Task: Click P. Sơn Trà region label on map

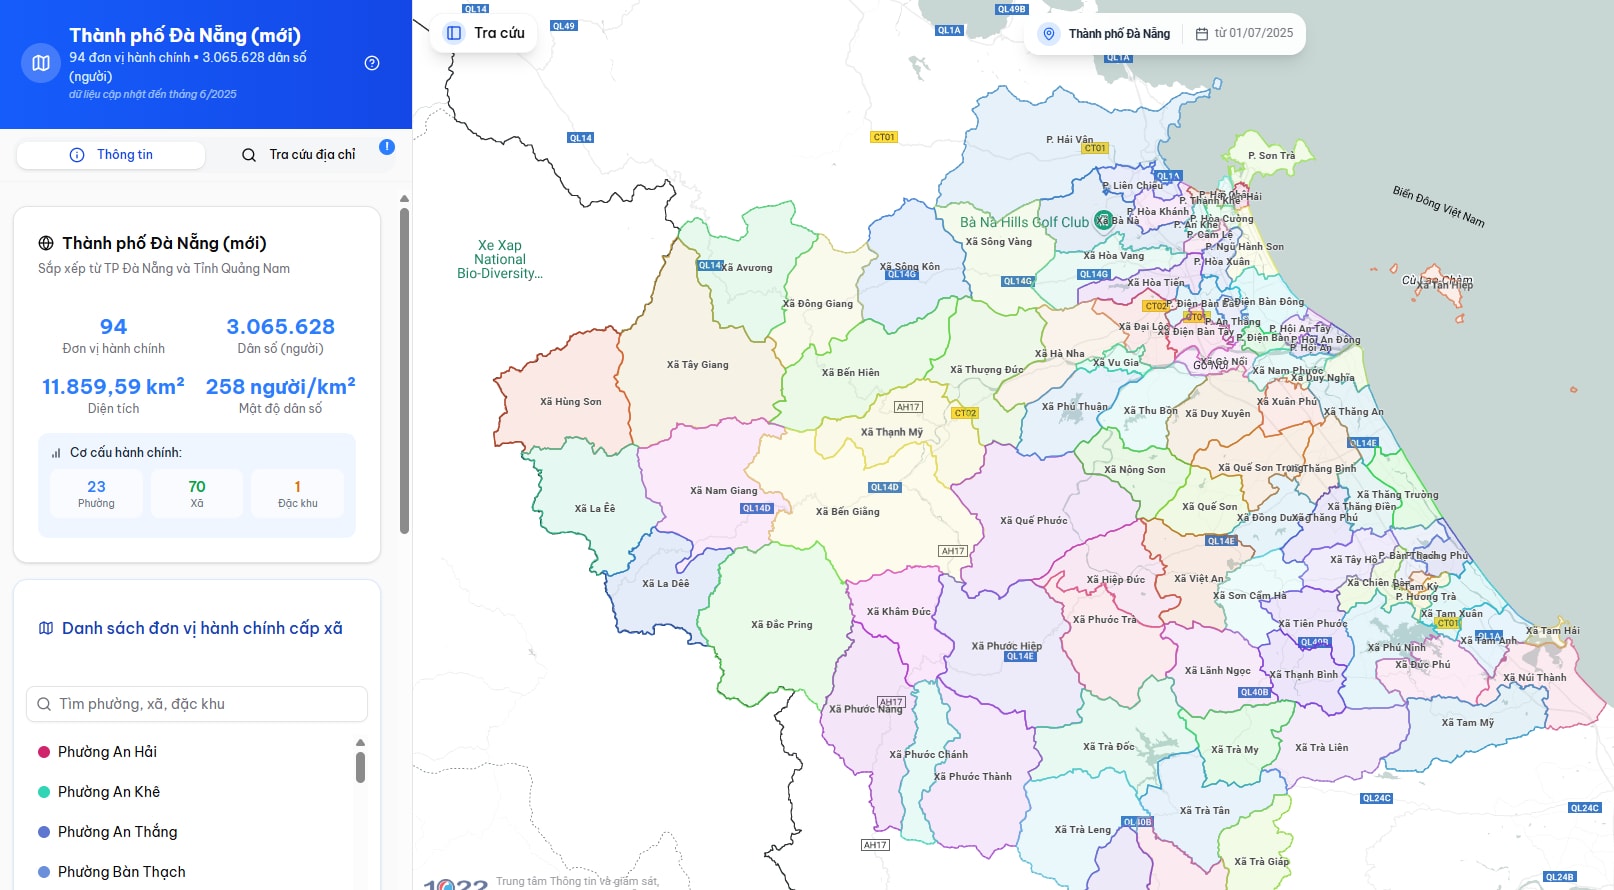Action: (x=1272, y=156)
